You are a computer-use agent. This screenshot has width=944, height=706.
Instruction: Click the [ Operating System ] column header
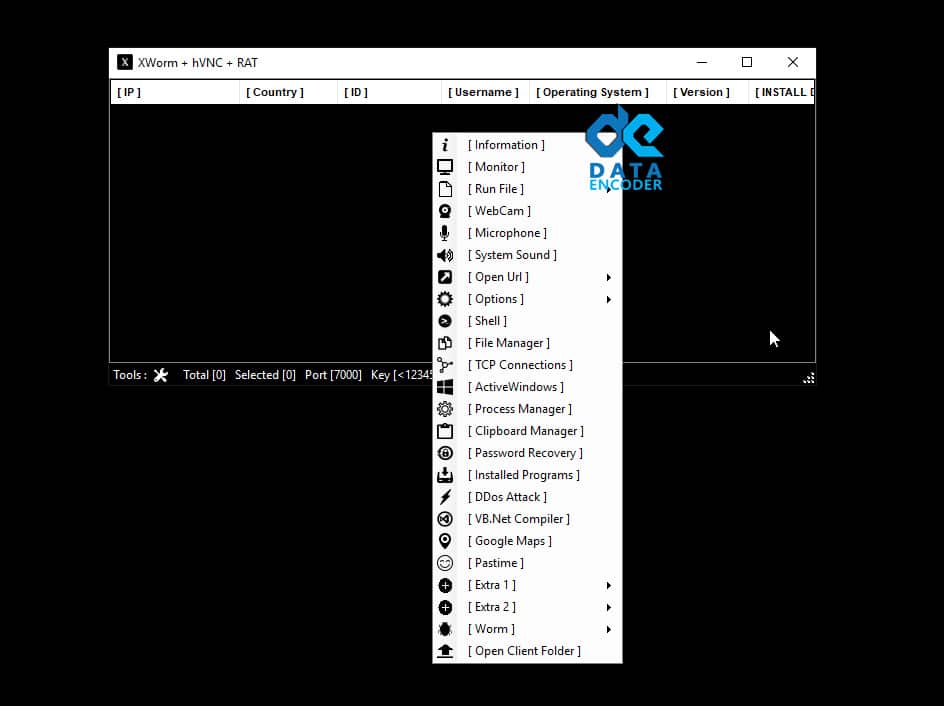tap(598, 92)
